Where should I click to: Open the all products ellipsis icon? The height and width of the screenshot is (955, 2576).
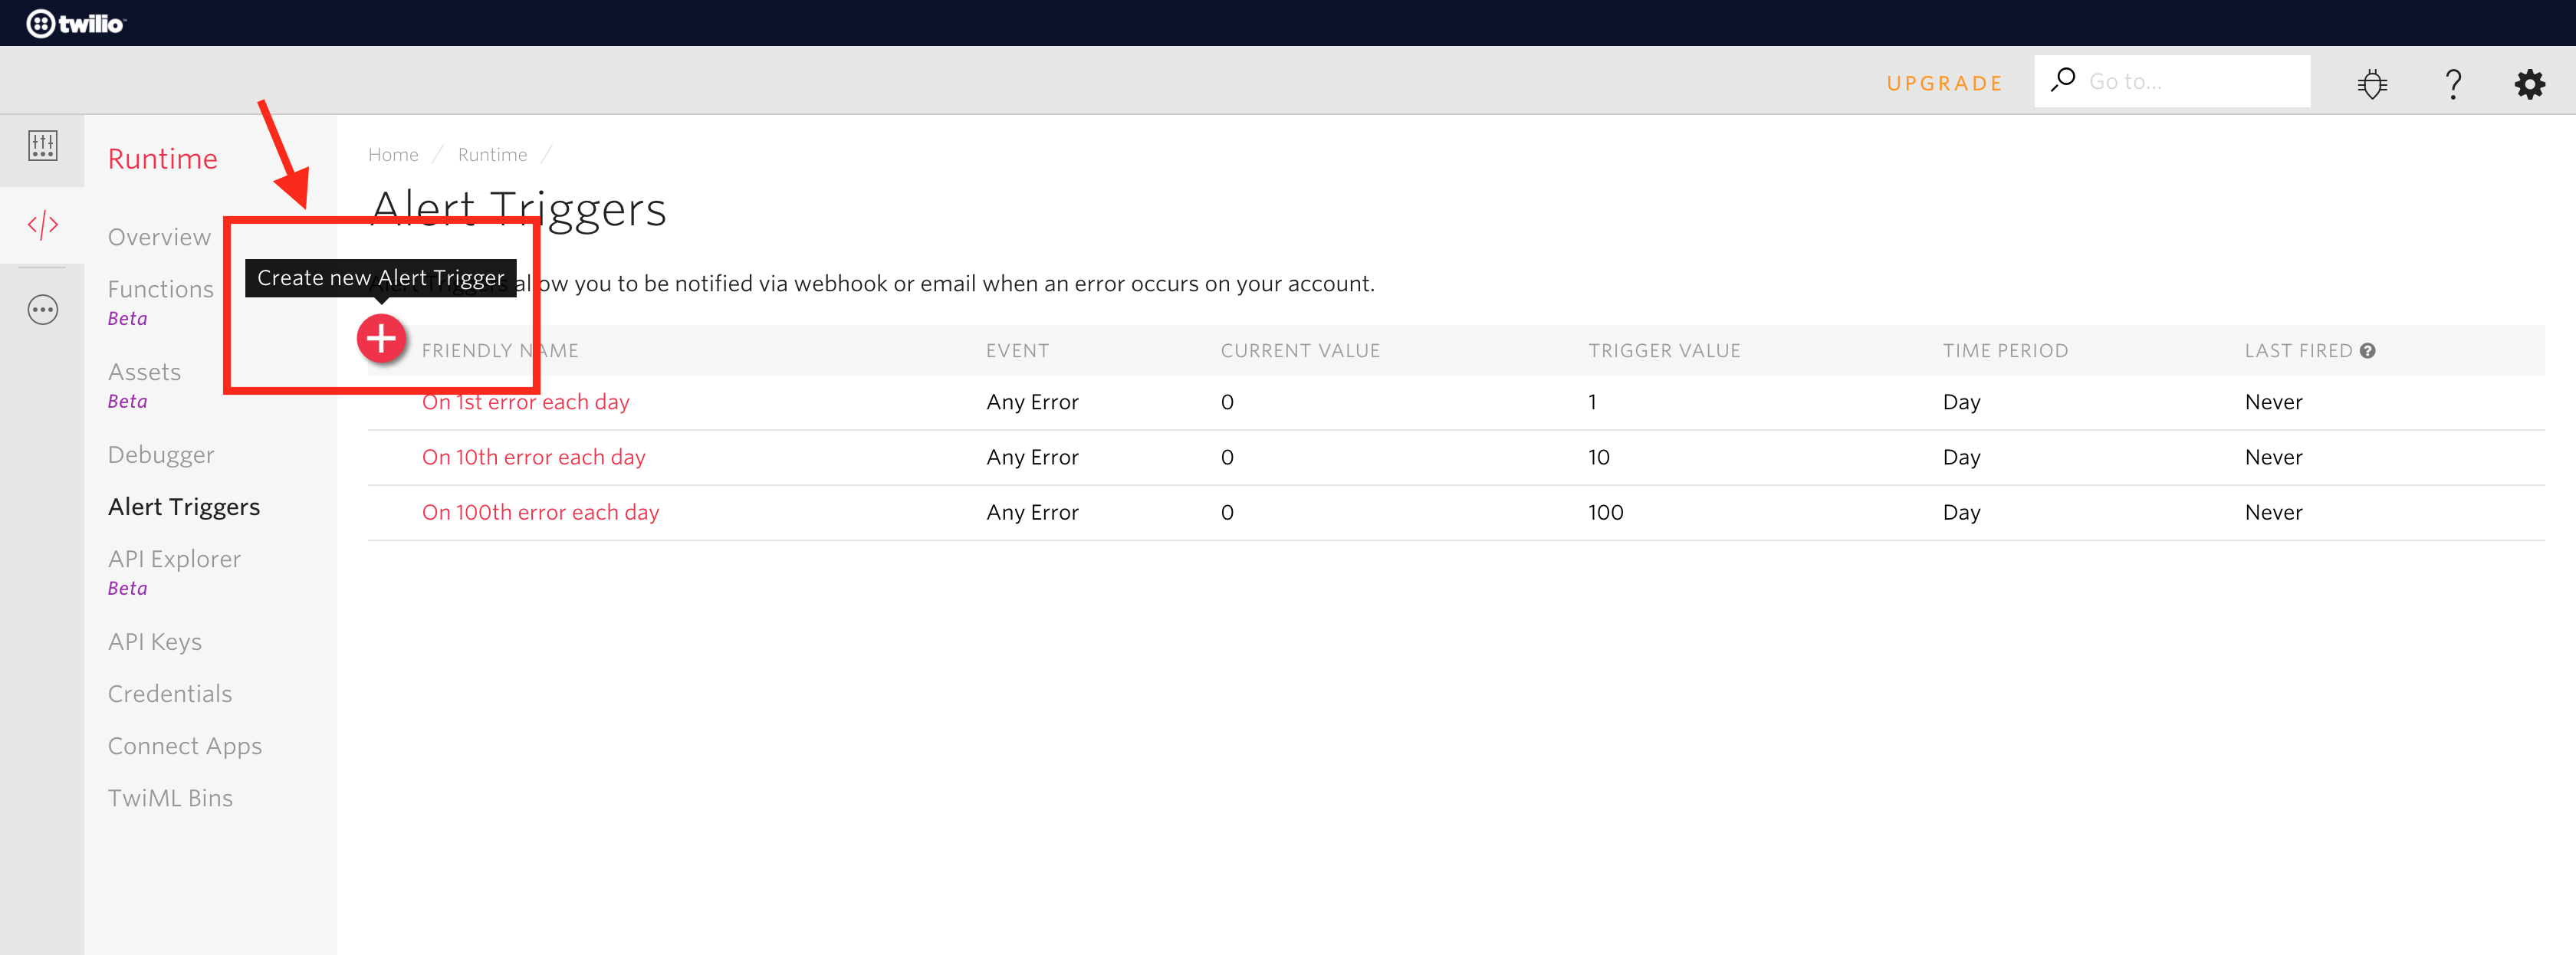point(42,310)
